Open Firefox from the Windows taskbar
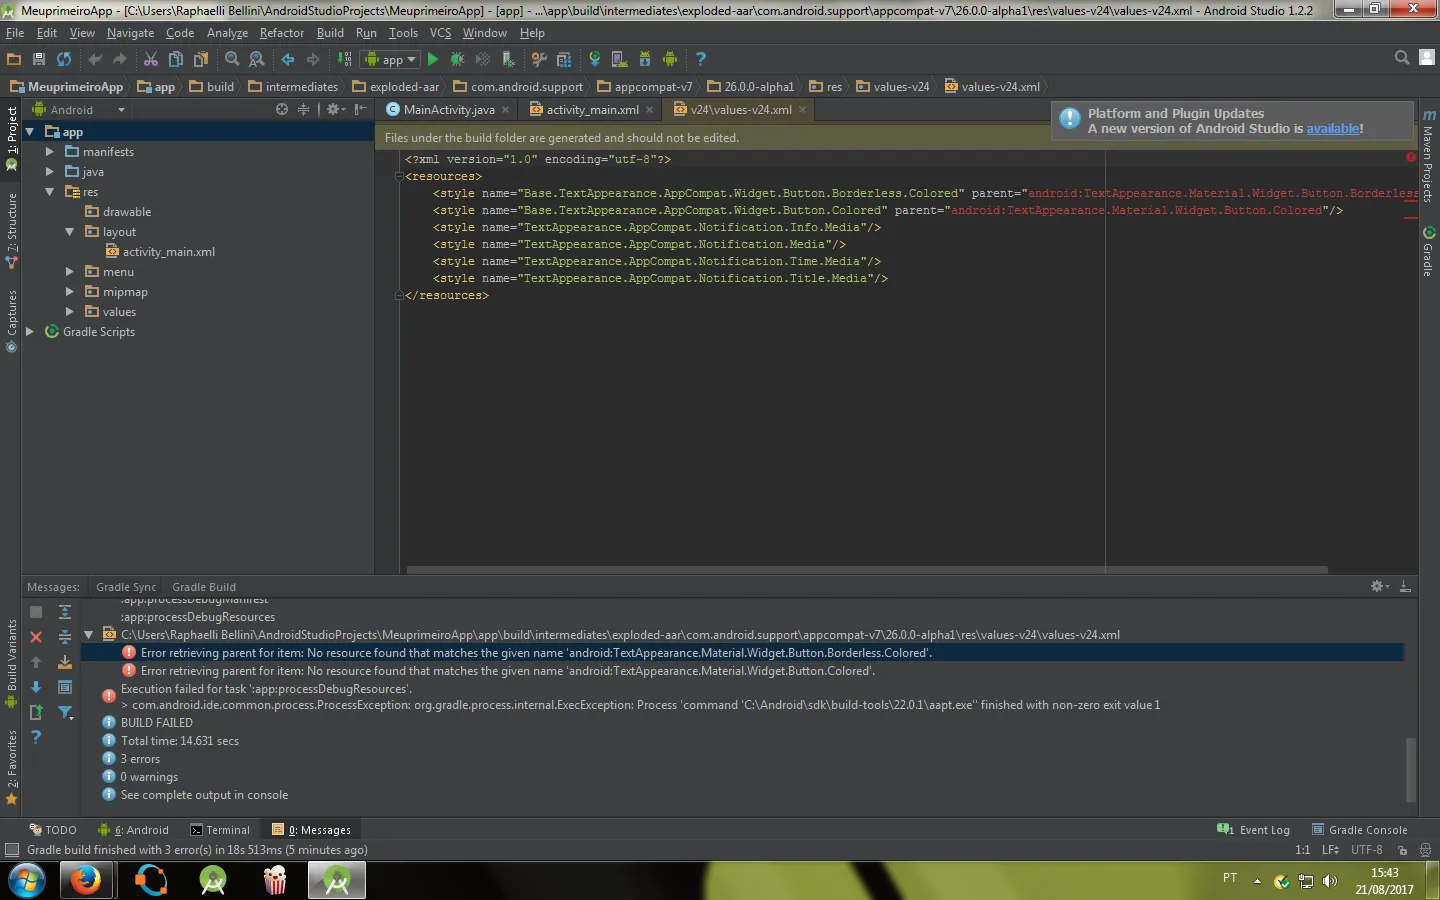The height and width of the screenshot is (900, 1440). 85,881
